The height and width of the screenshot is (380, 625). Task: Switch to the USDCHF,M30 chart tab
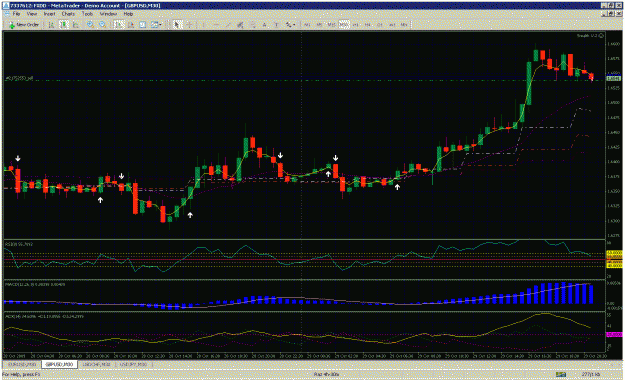tap(97, 364)
